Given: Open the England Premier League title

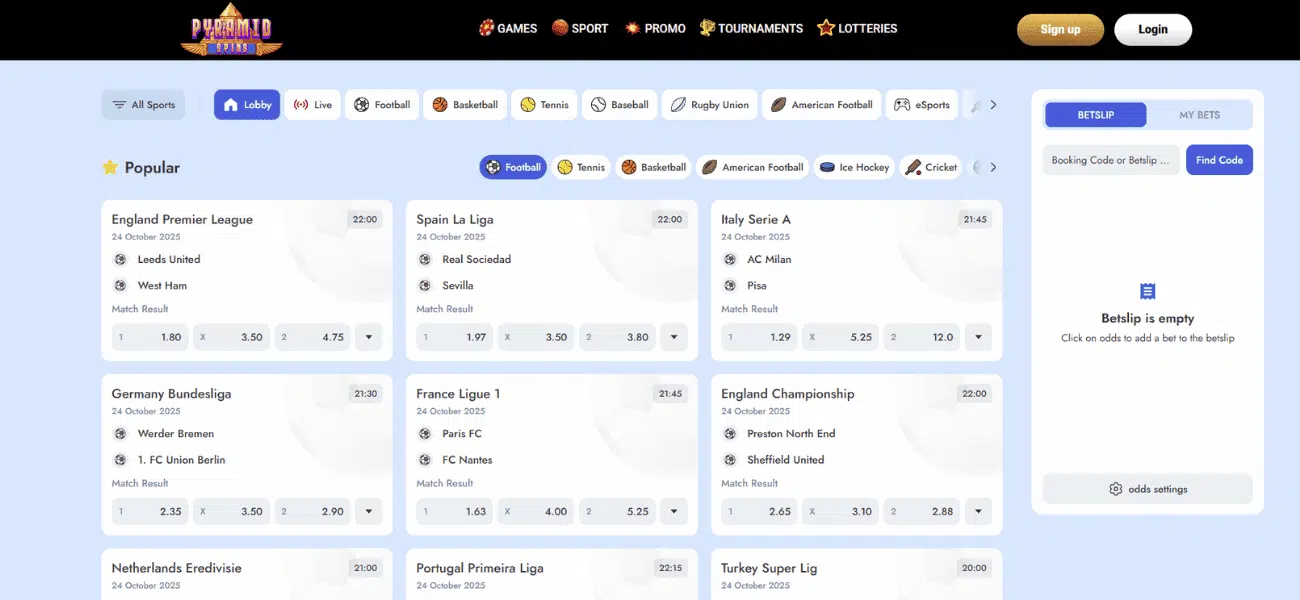Looking at the screenshot, I should (x=182, y=219).
